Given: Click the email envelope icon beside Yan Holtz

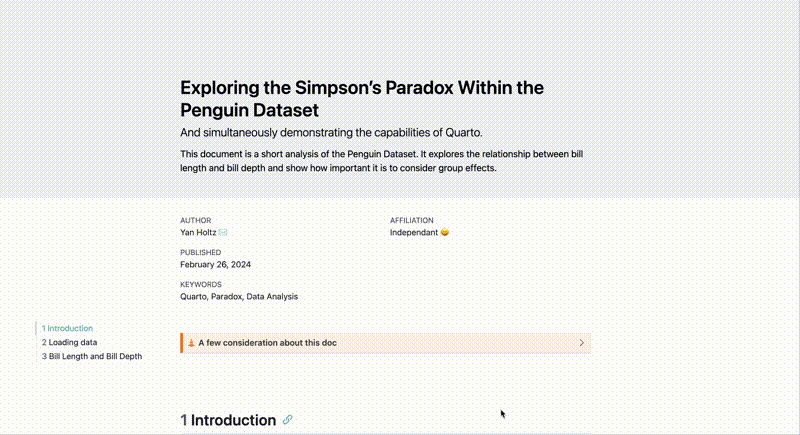Looking at the screenshot, I should point(223,232).
